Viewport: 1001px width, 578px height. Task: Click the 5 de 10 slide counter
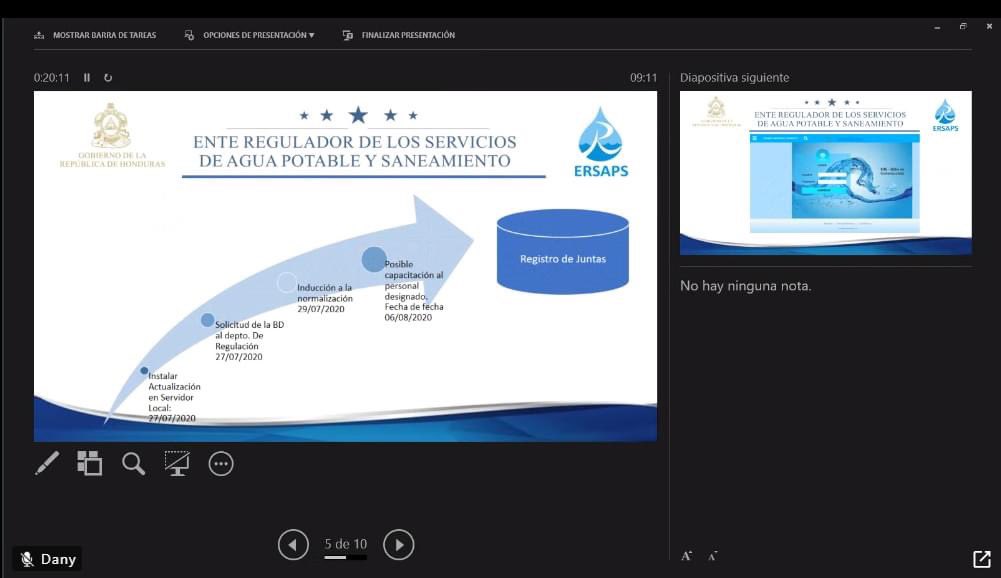[x=345, y=544]
